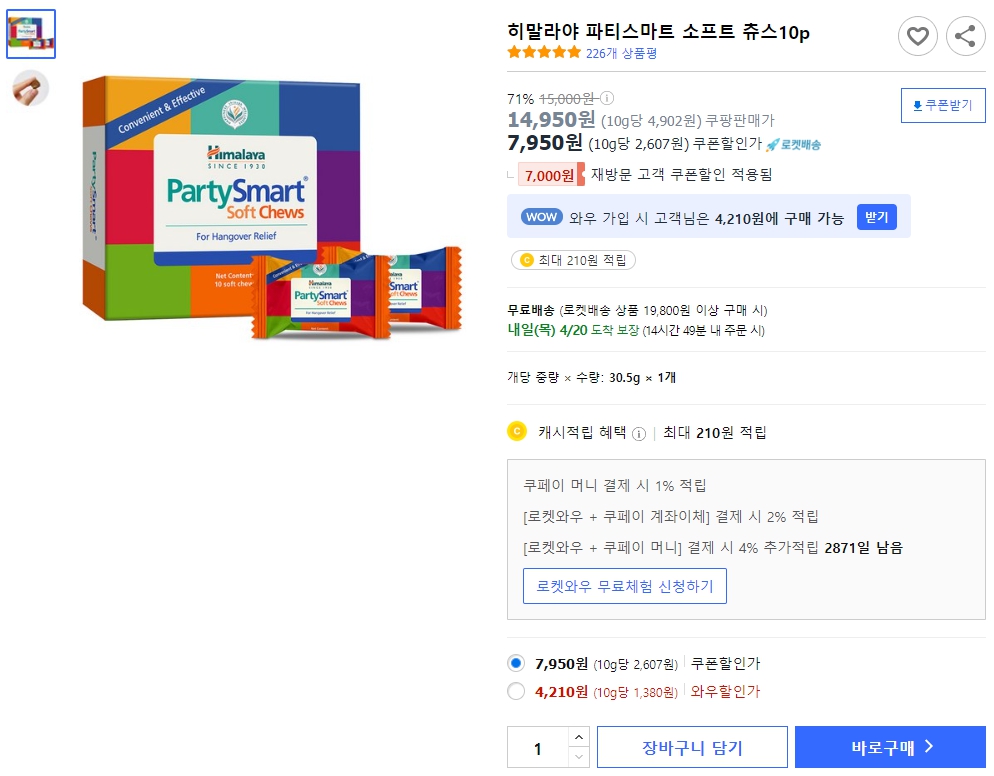This screenshot has height=776, width=994.
Task: Click the 장바구니 담기 add-to-cart button
Action: (692, 747)
